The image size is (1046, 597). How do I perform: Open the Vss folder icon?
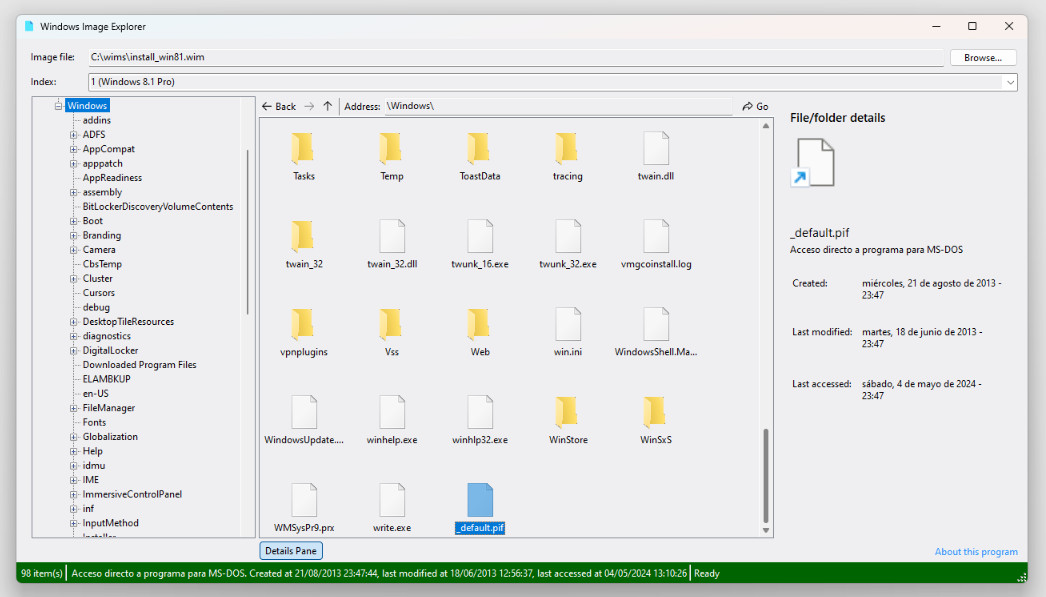click(x=391, y=324)
